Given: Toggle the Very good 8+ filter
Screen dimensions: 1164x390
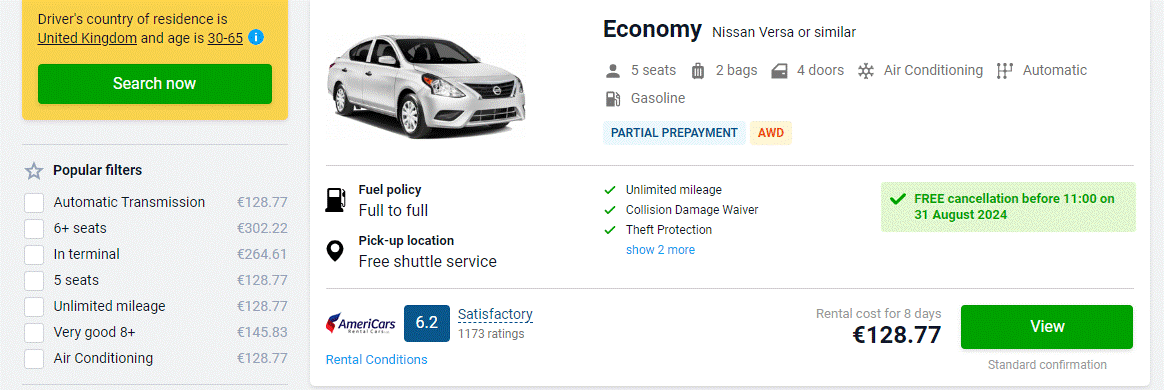Looking at the screenshot, I should [34, 333].
